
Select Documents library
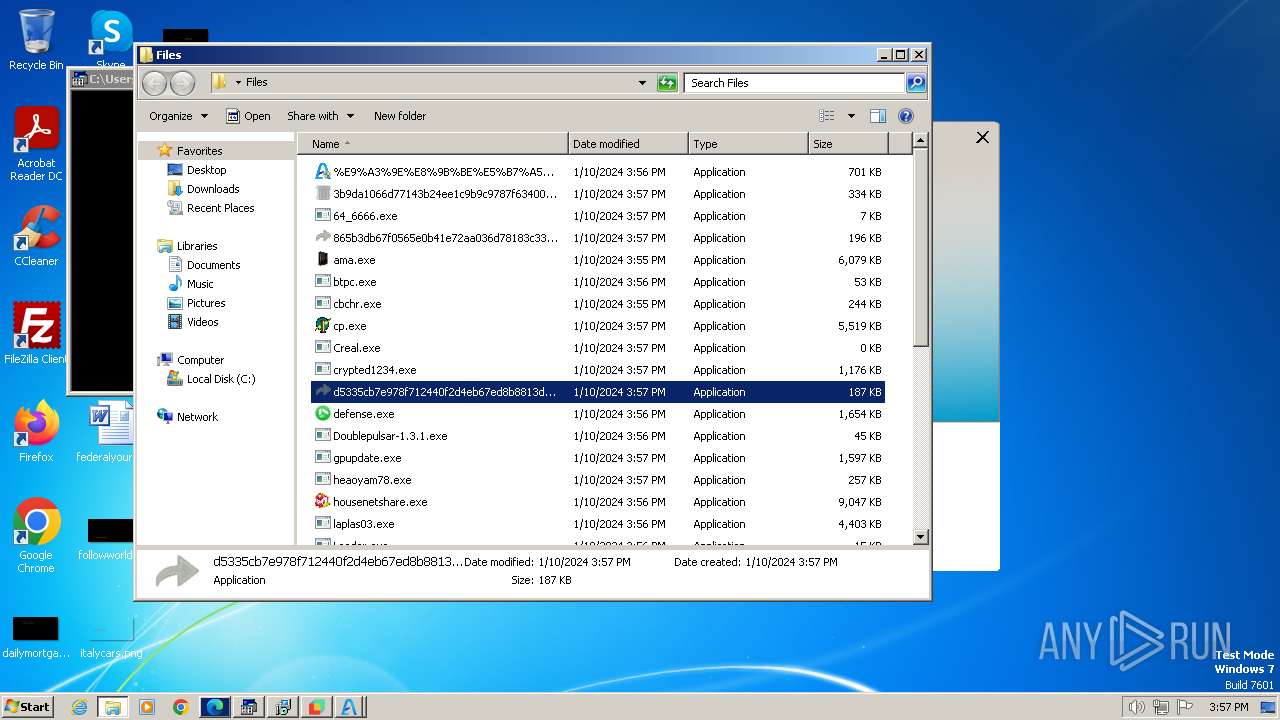[x=213, y=265]
